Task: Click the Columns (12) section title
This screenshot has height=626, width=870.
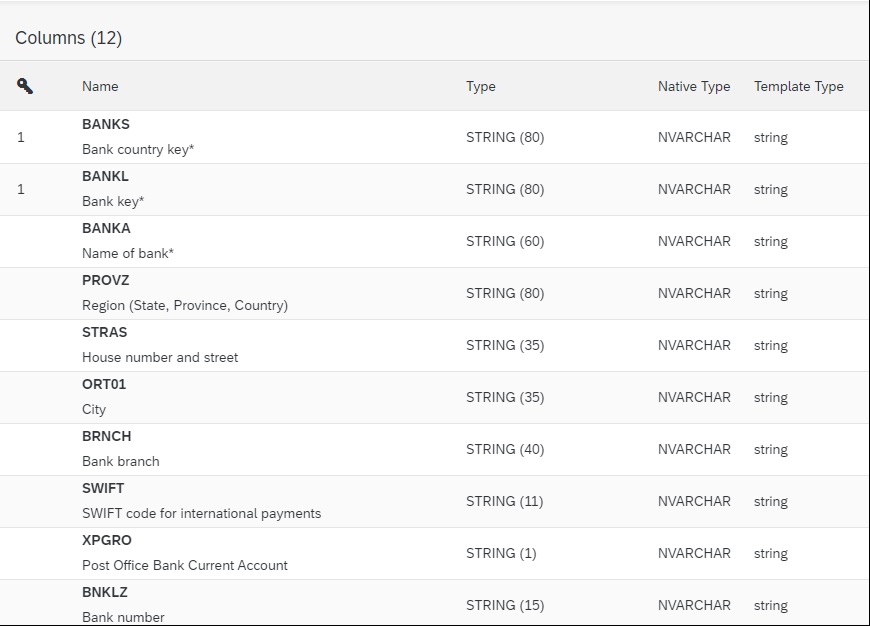Action: (x=68, y=38)
